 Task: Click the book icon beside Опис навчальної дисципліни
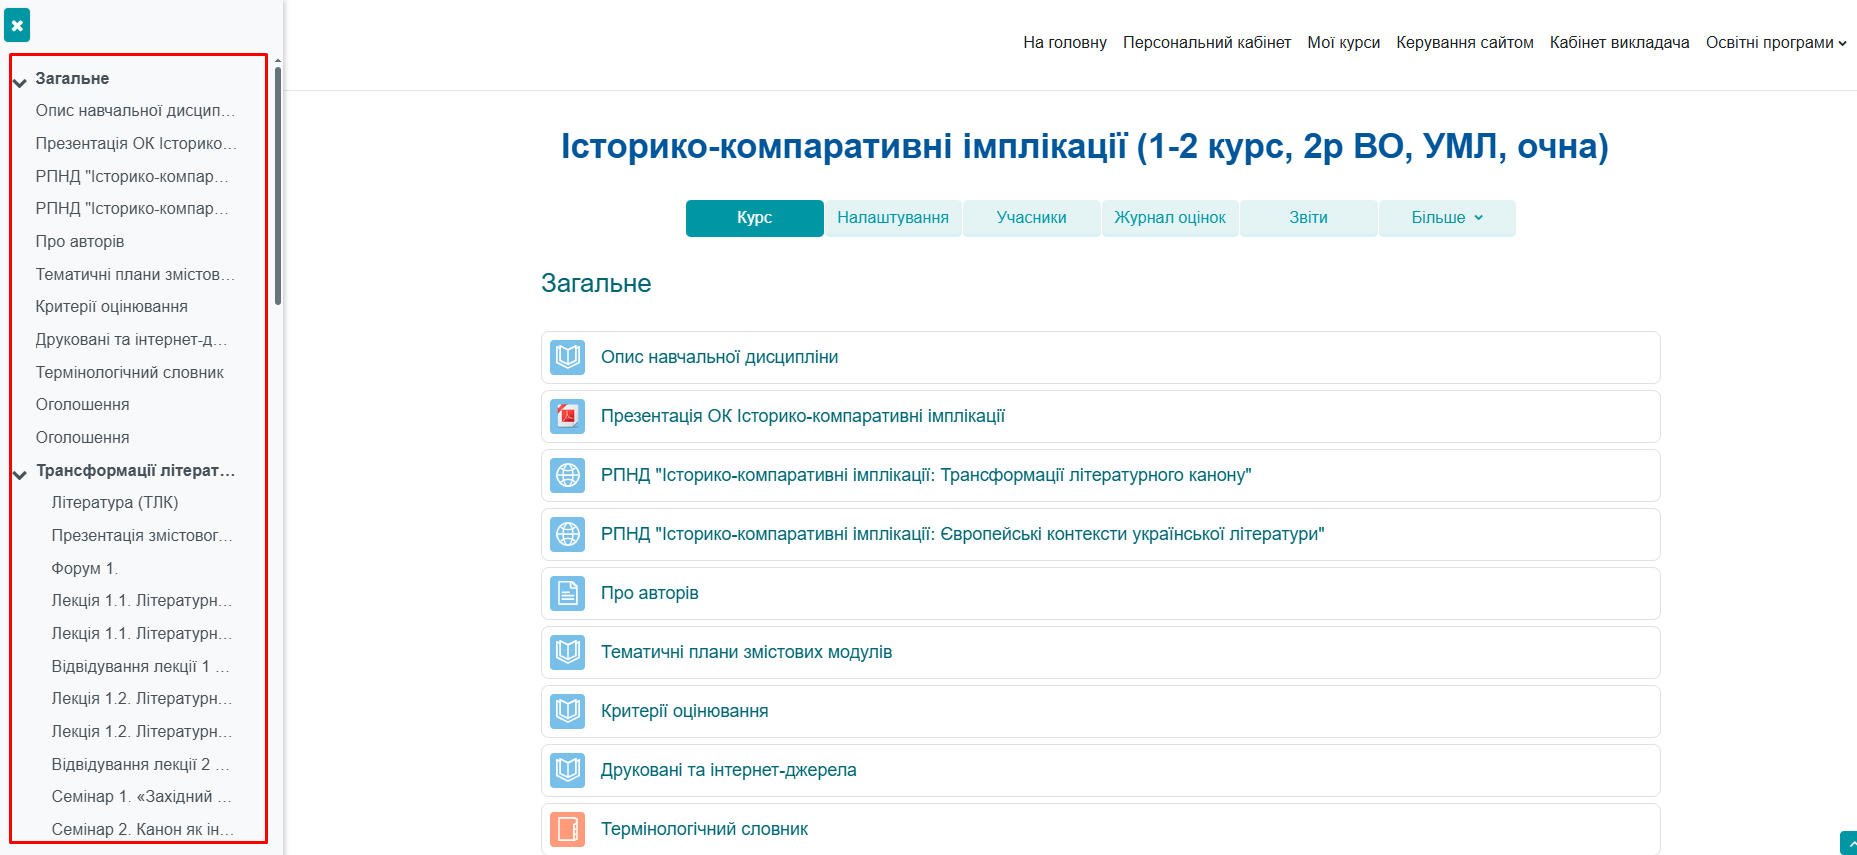[568, 357]
